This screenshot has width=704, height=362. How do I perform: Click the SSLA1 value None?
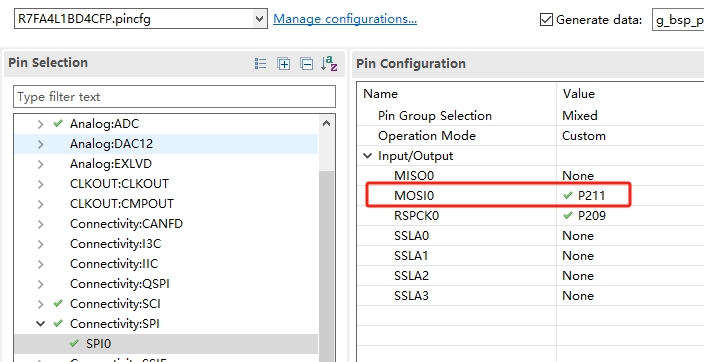tap(578, 256)
